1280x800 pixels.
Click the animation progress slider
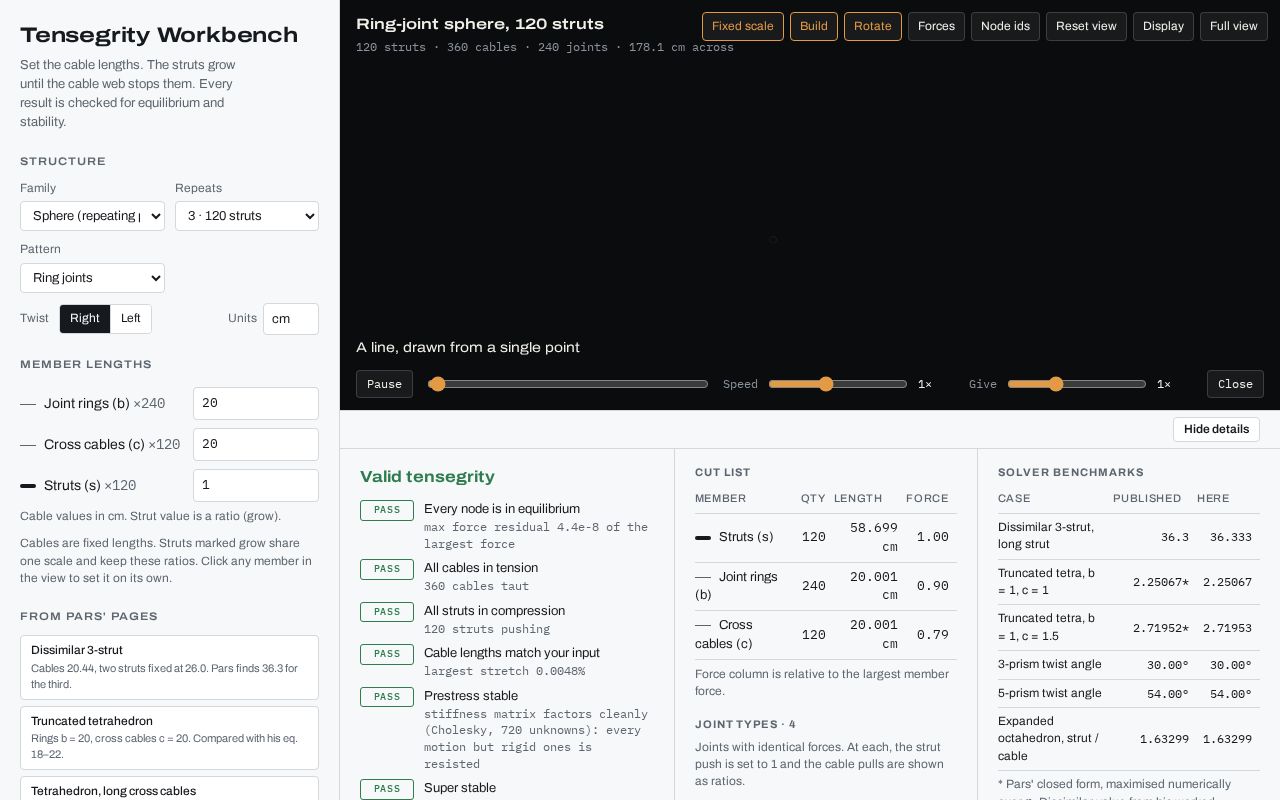pos(568,384)
